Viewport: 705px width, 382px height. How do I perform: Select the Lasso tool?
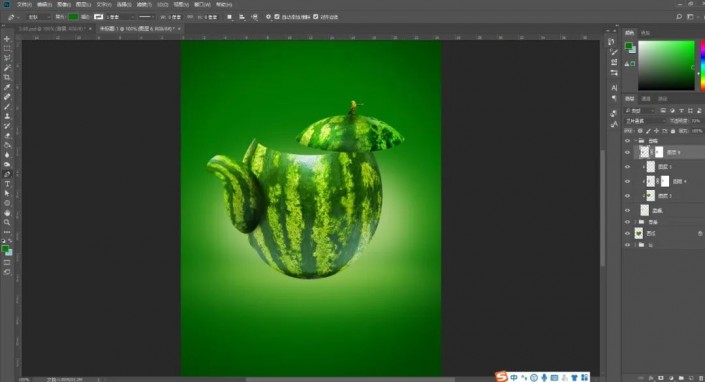[7, 58]
